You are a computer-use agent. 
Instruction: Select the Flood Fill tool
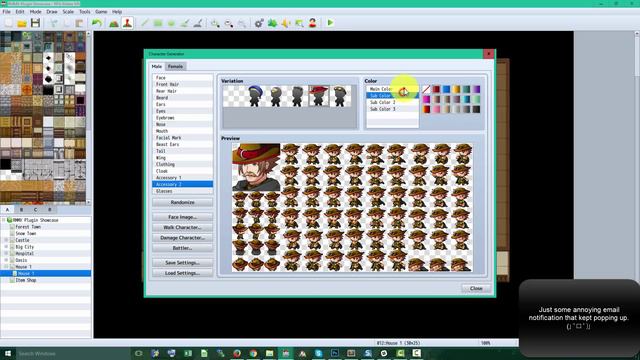click(184, 23)
